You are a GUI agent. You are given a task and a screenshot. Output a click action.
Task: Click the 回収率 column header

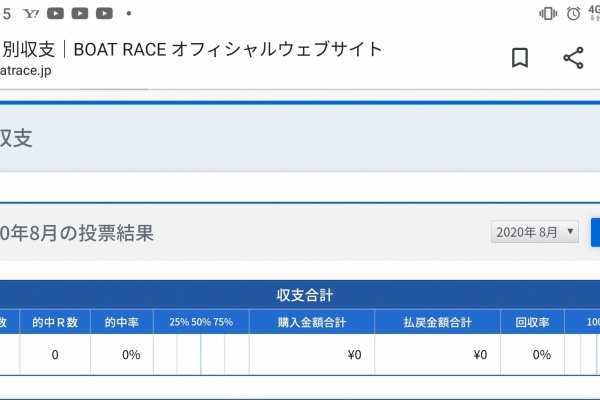533,322
